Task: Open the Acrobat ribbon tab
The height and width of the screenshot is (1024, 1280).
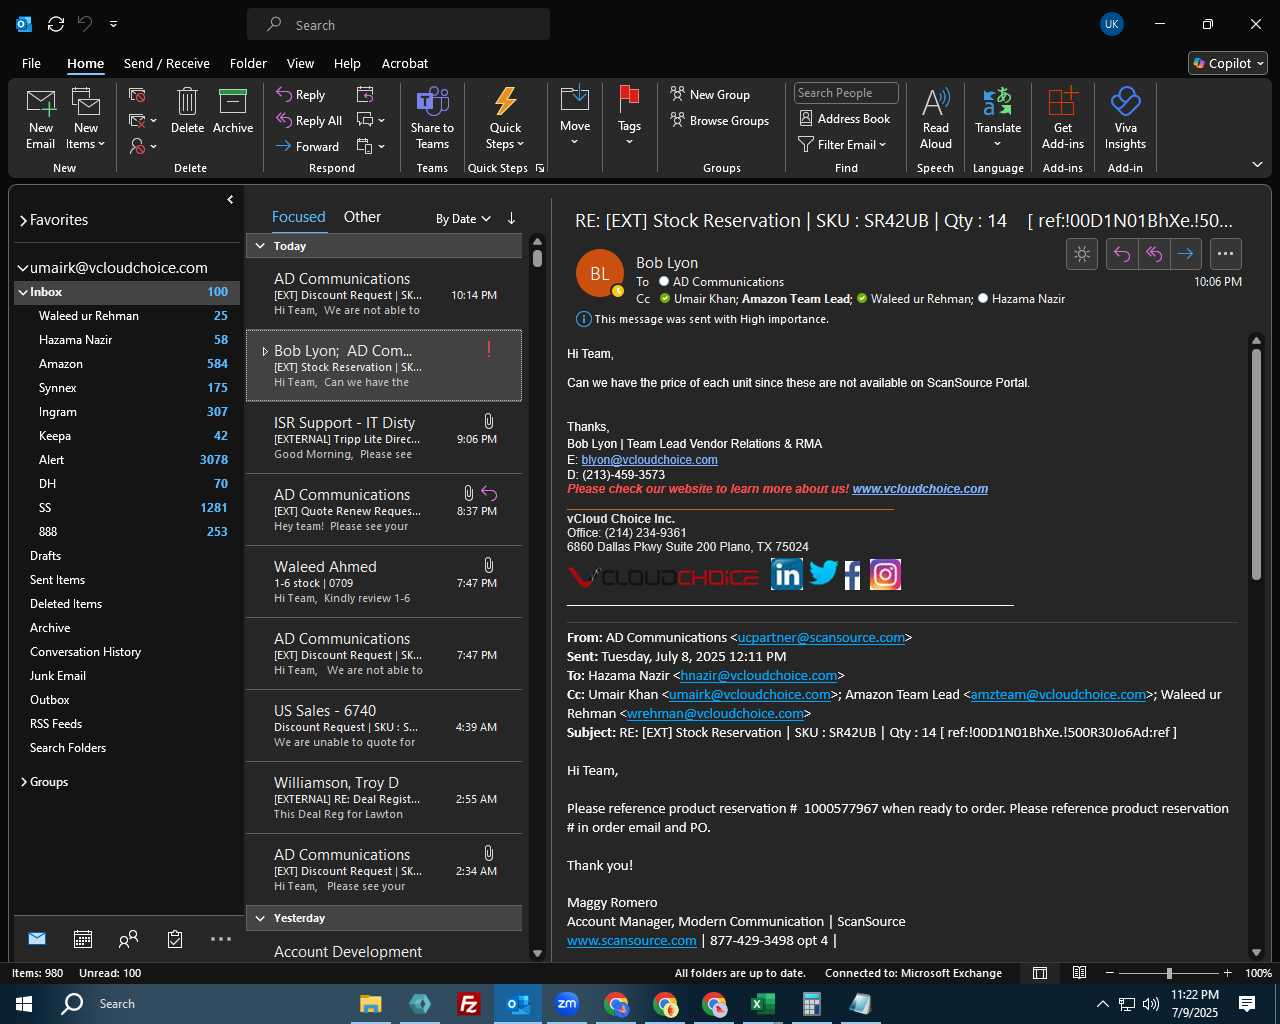Action: point(405,63)
